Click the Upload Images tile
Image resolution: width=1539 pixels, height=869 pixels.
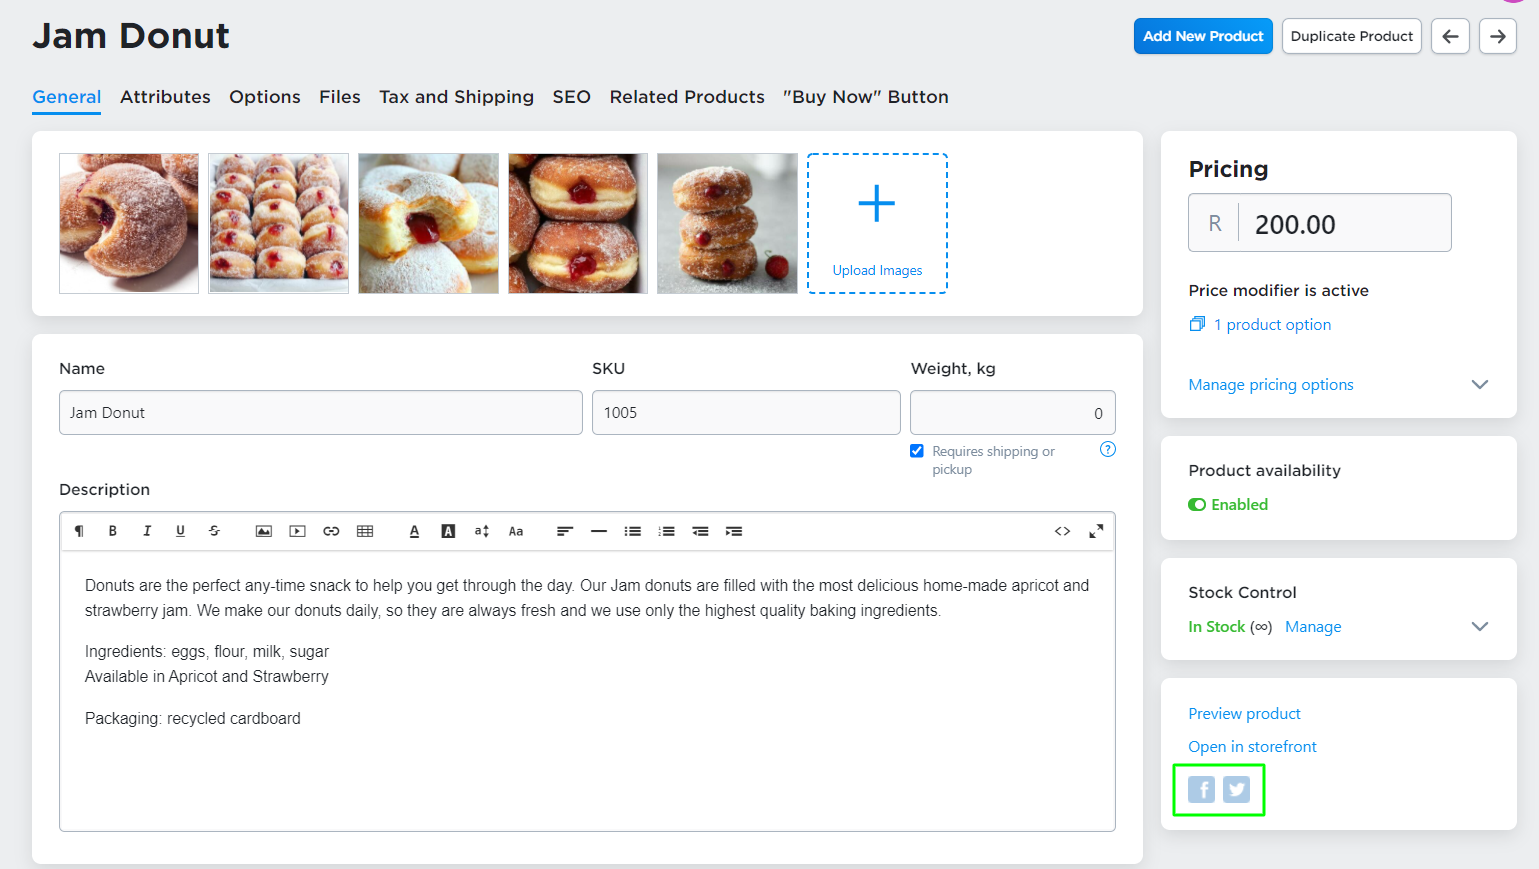pos(877,223)
